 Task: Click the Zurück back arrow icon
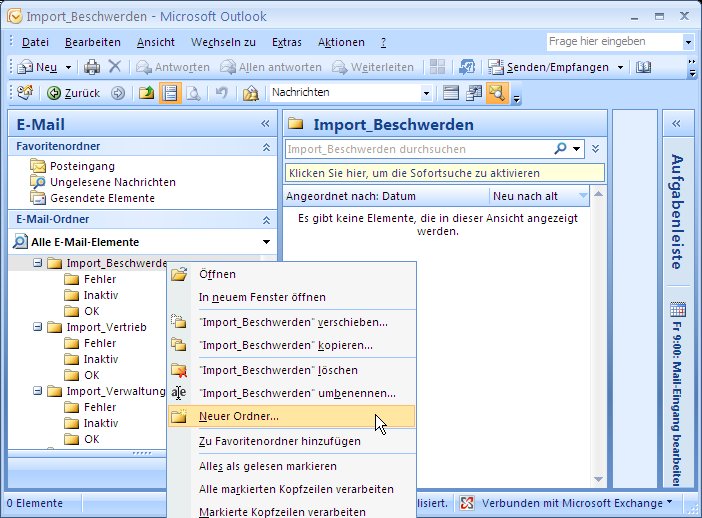tap(54, 93)
